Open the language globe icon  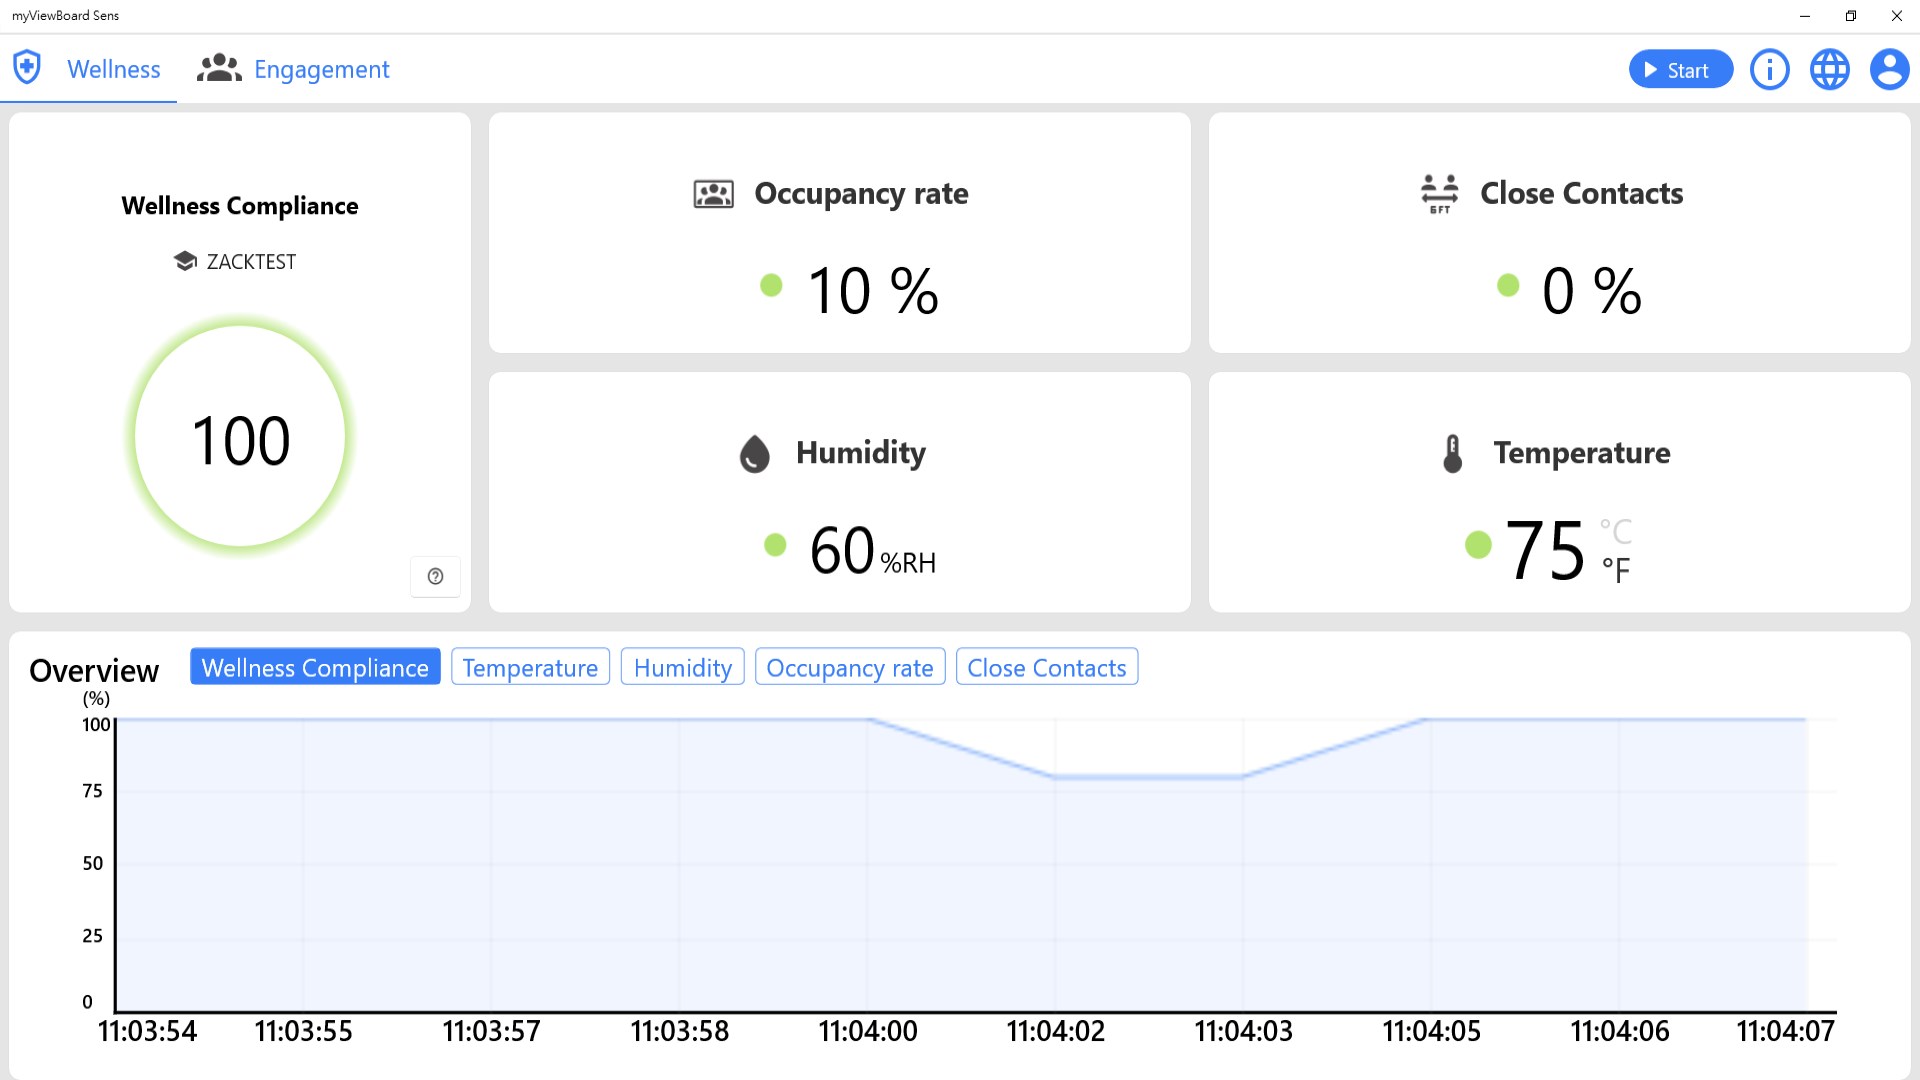click(x=1829, y=70)
